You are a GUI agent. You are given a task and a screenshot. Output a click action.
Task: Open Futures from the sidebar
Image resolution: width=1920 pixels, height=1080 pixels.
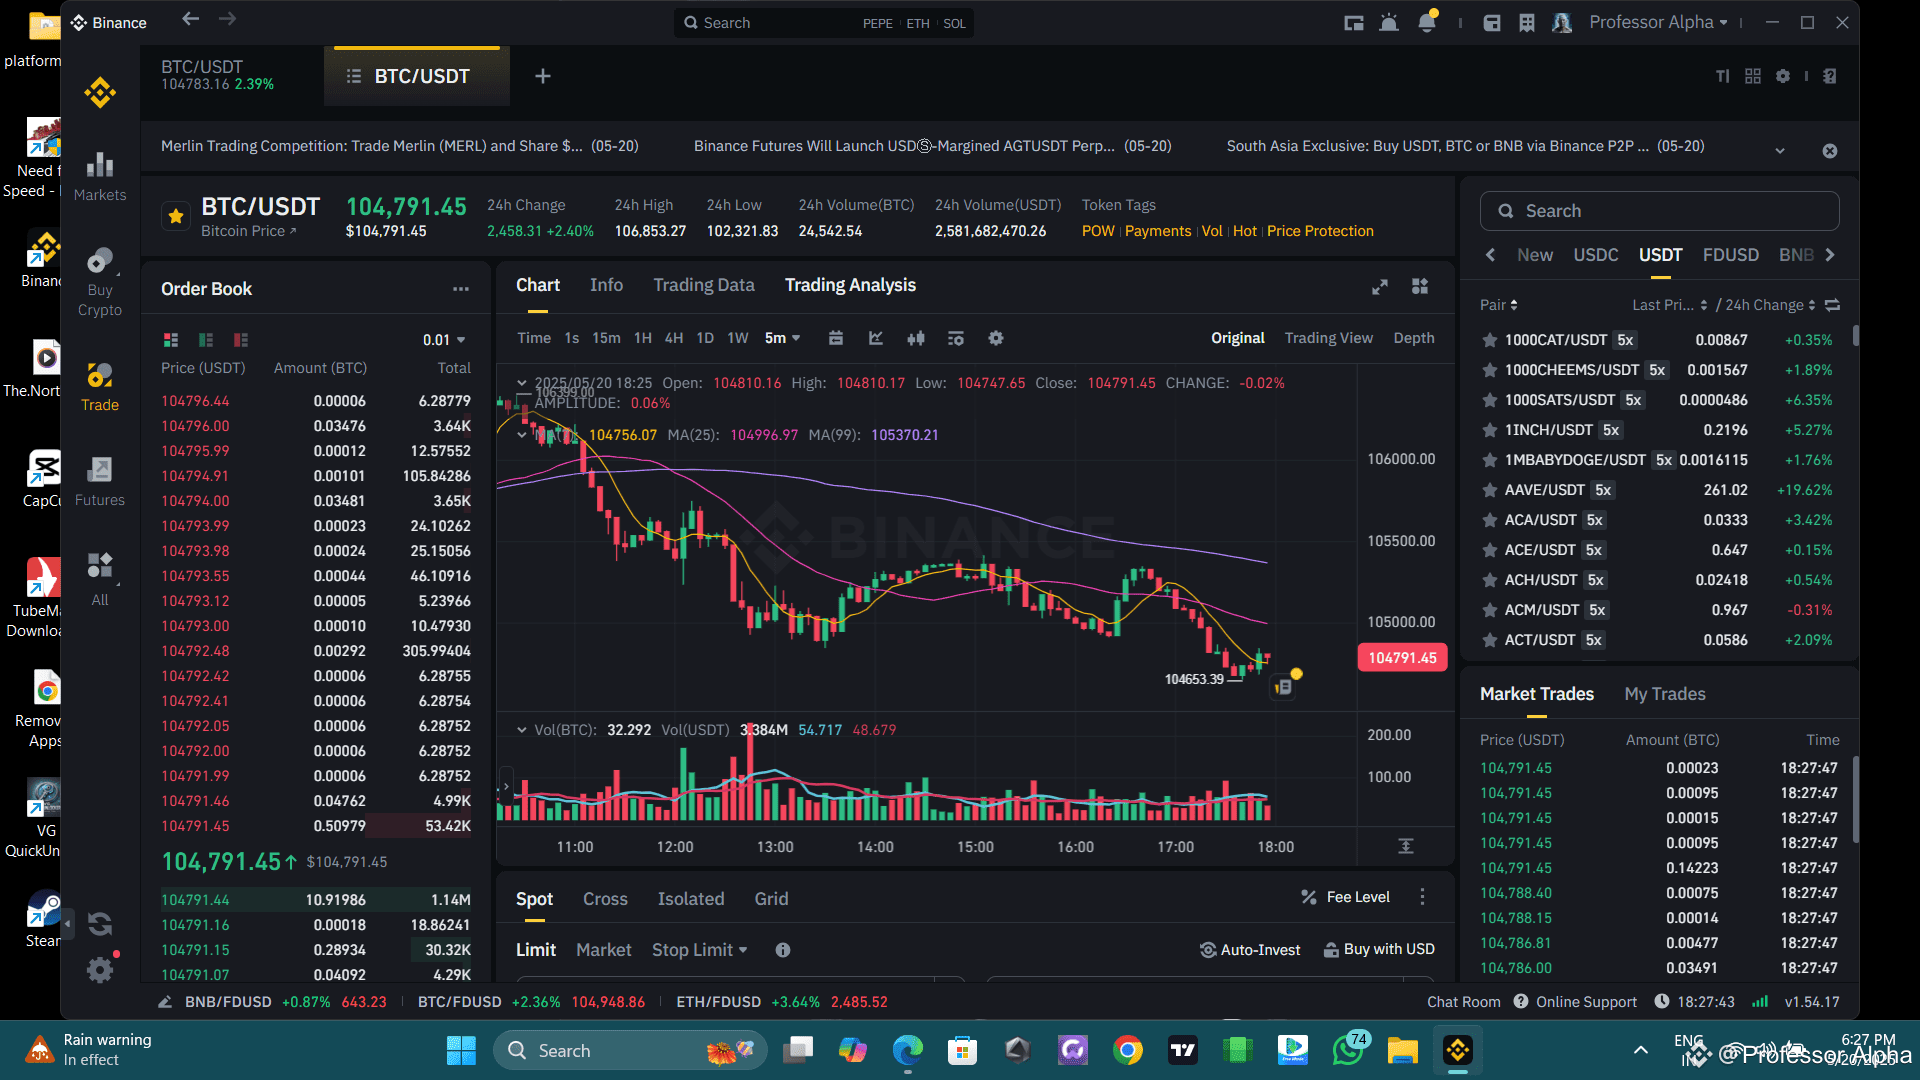(x=100, y=482)
